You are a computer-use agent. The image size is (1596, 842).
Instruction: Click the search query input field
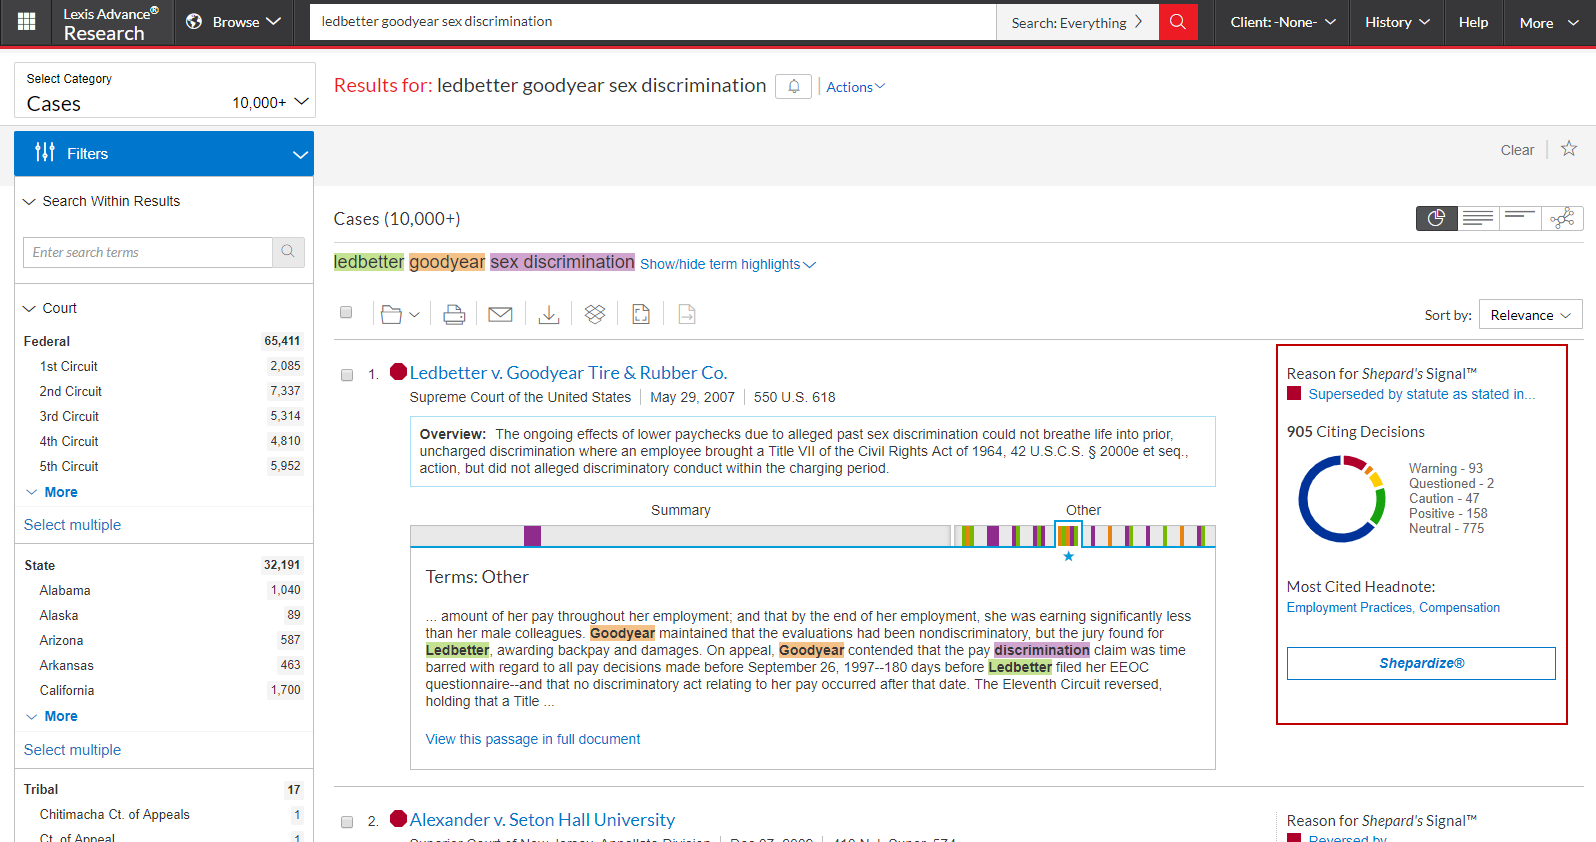point(653,22)
